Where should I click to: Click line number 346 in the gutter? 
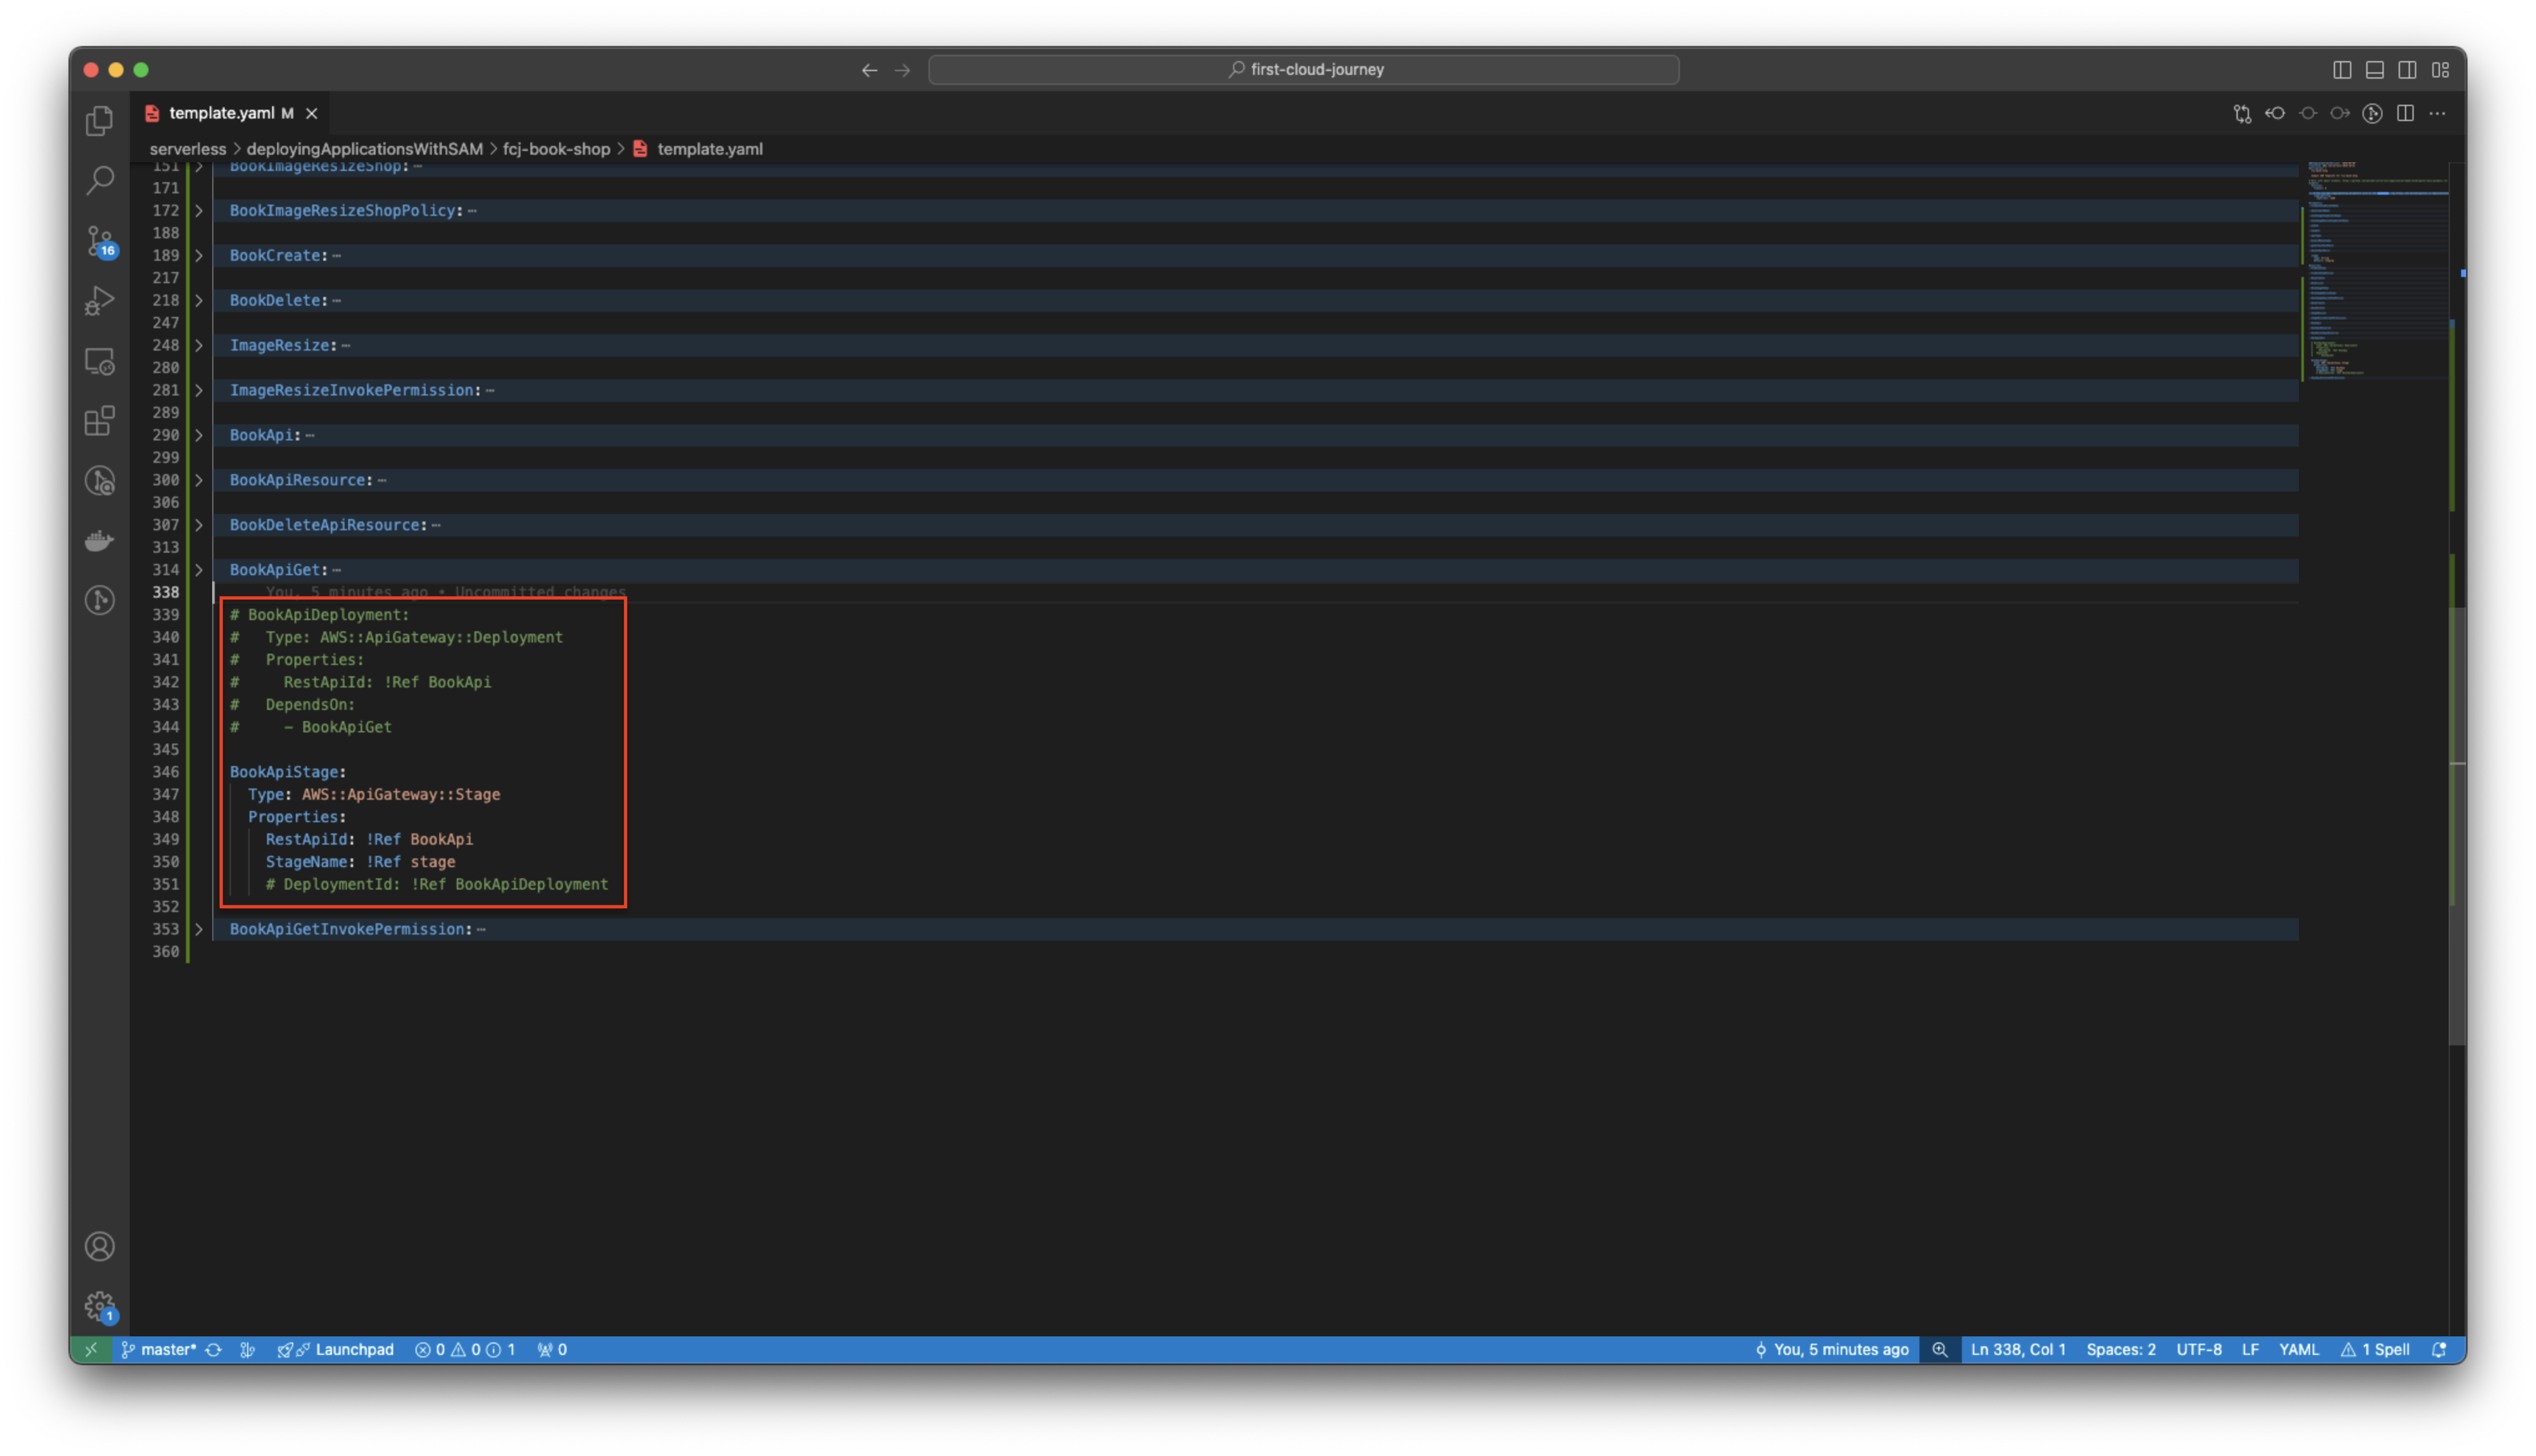pyautogui.click(x=165, y=772)
